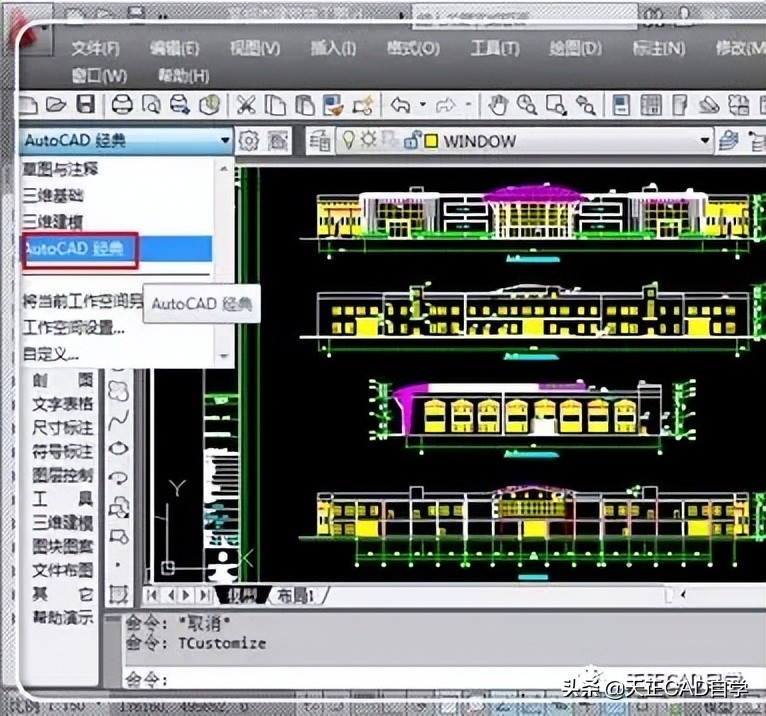Open the 绘图(D) menu
Image resolution: width=766 pixels, height=716 pixels.
point(575,48)
